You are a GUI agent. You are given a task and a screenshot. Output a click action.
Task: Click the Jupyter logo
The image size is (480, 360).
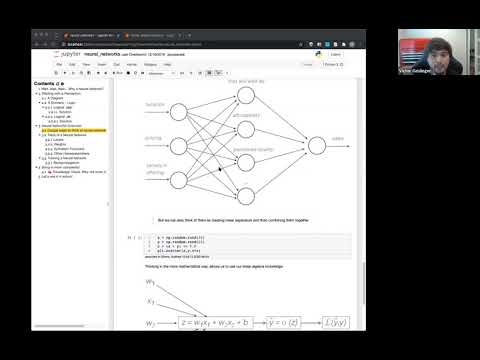(67, 54)
